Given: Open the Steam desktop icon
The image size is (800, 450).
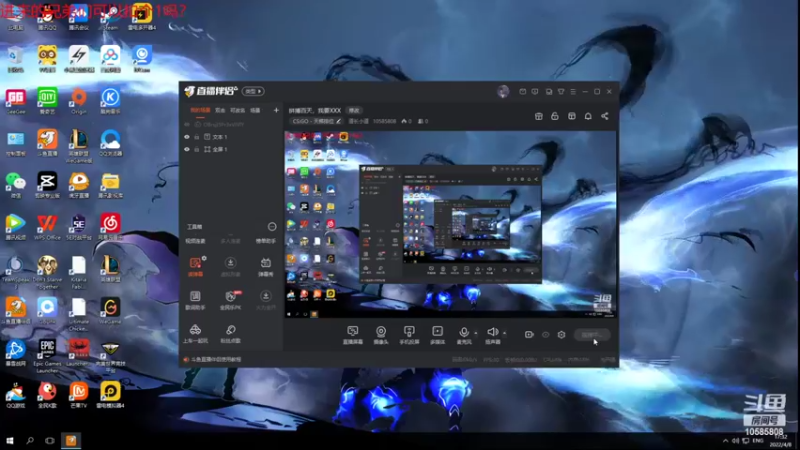Looking at the screenshot, I should [x=110, y=16].
